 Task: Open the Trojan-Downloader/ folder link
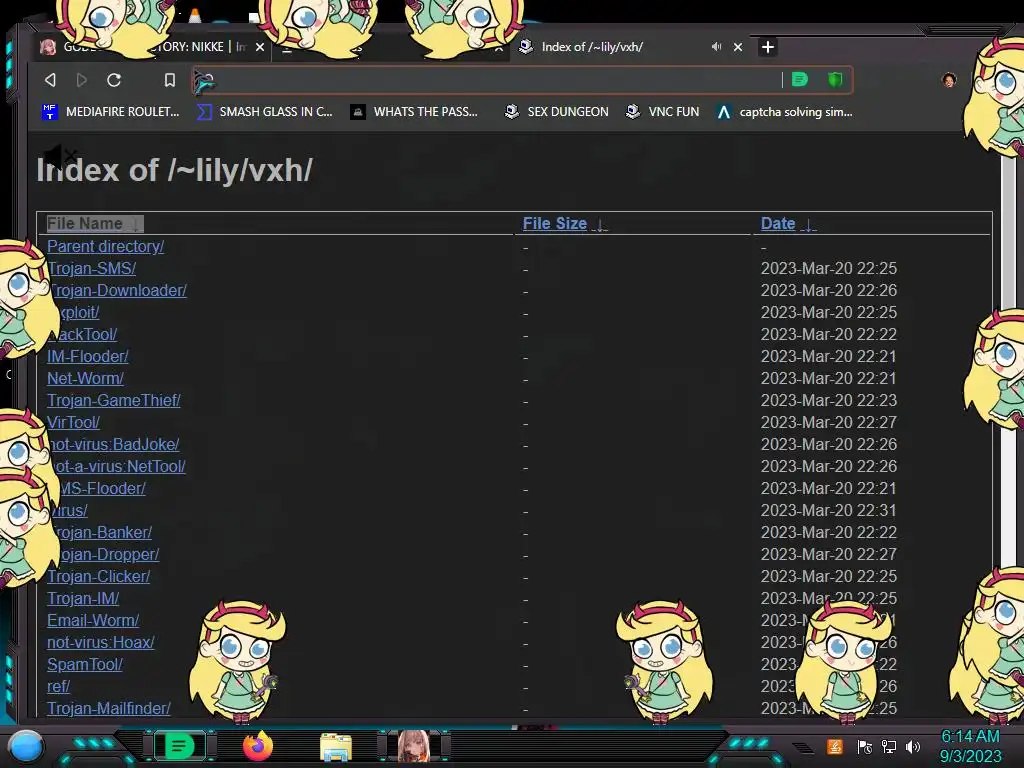117,291
